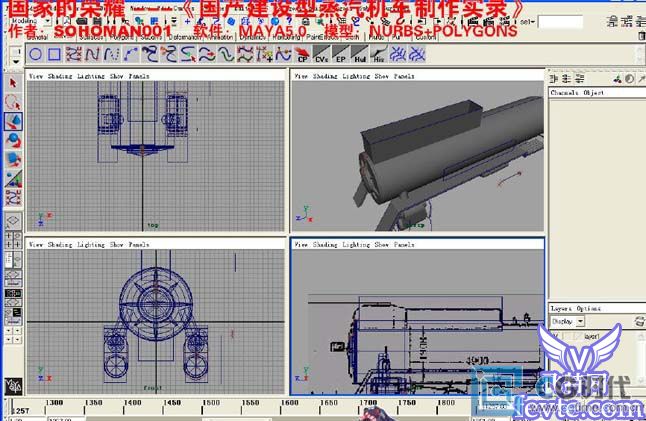Click the curve icon with the yellow plus point
The image size is (646, 421).
[264, 54]
